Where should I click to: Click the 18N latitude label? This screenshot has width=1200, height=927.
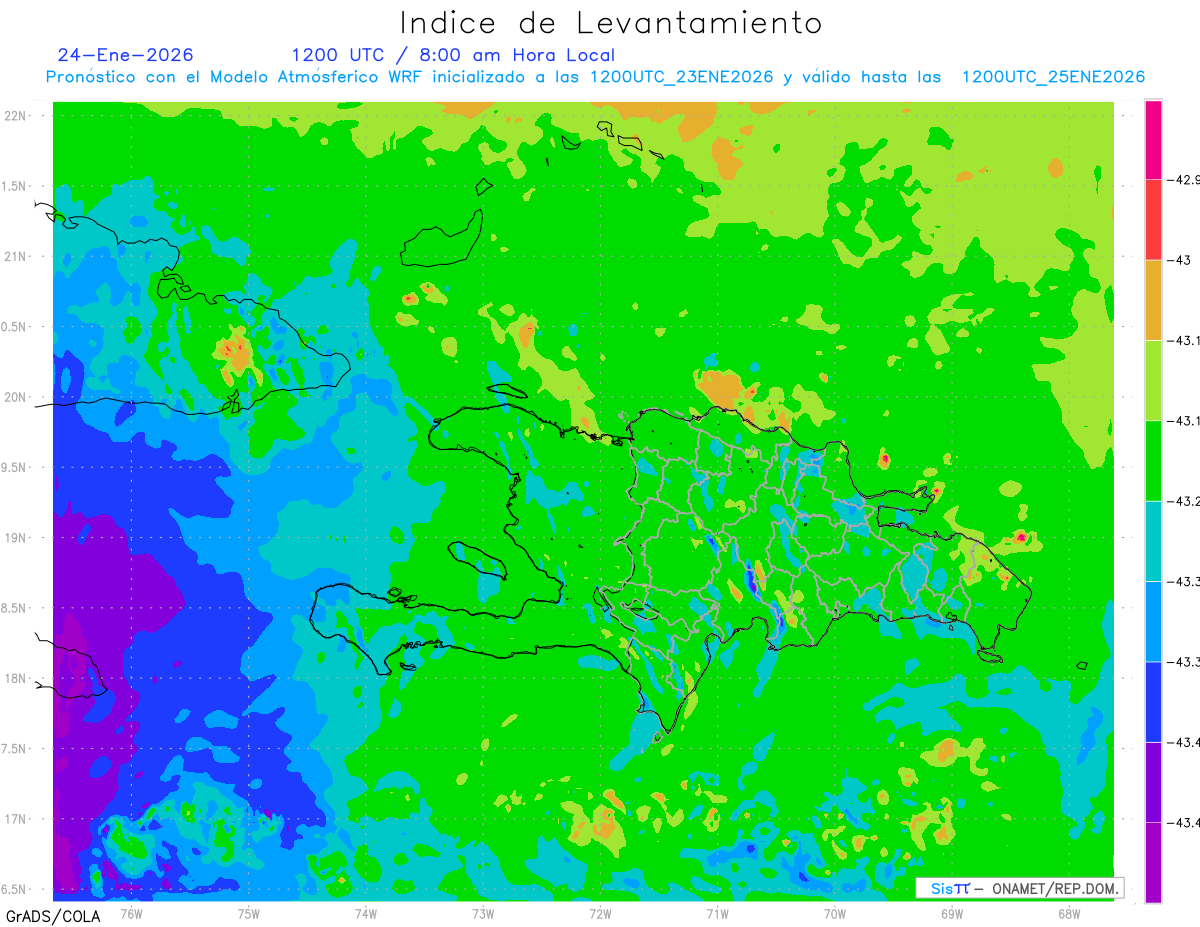[x=17, y=678]
